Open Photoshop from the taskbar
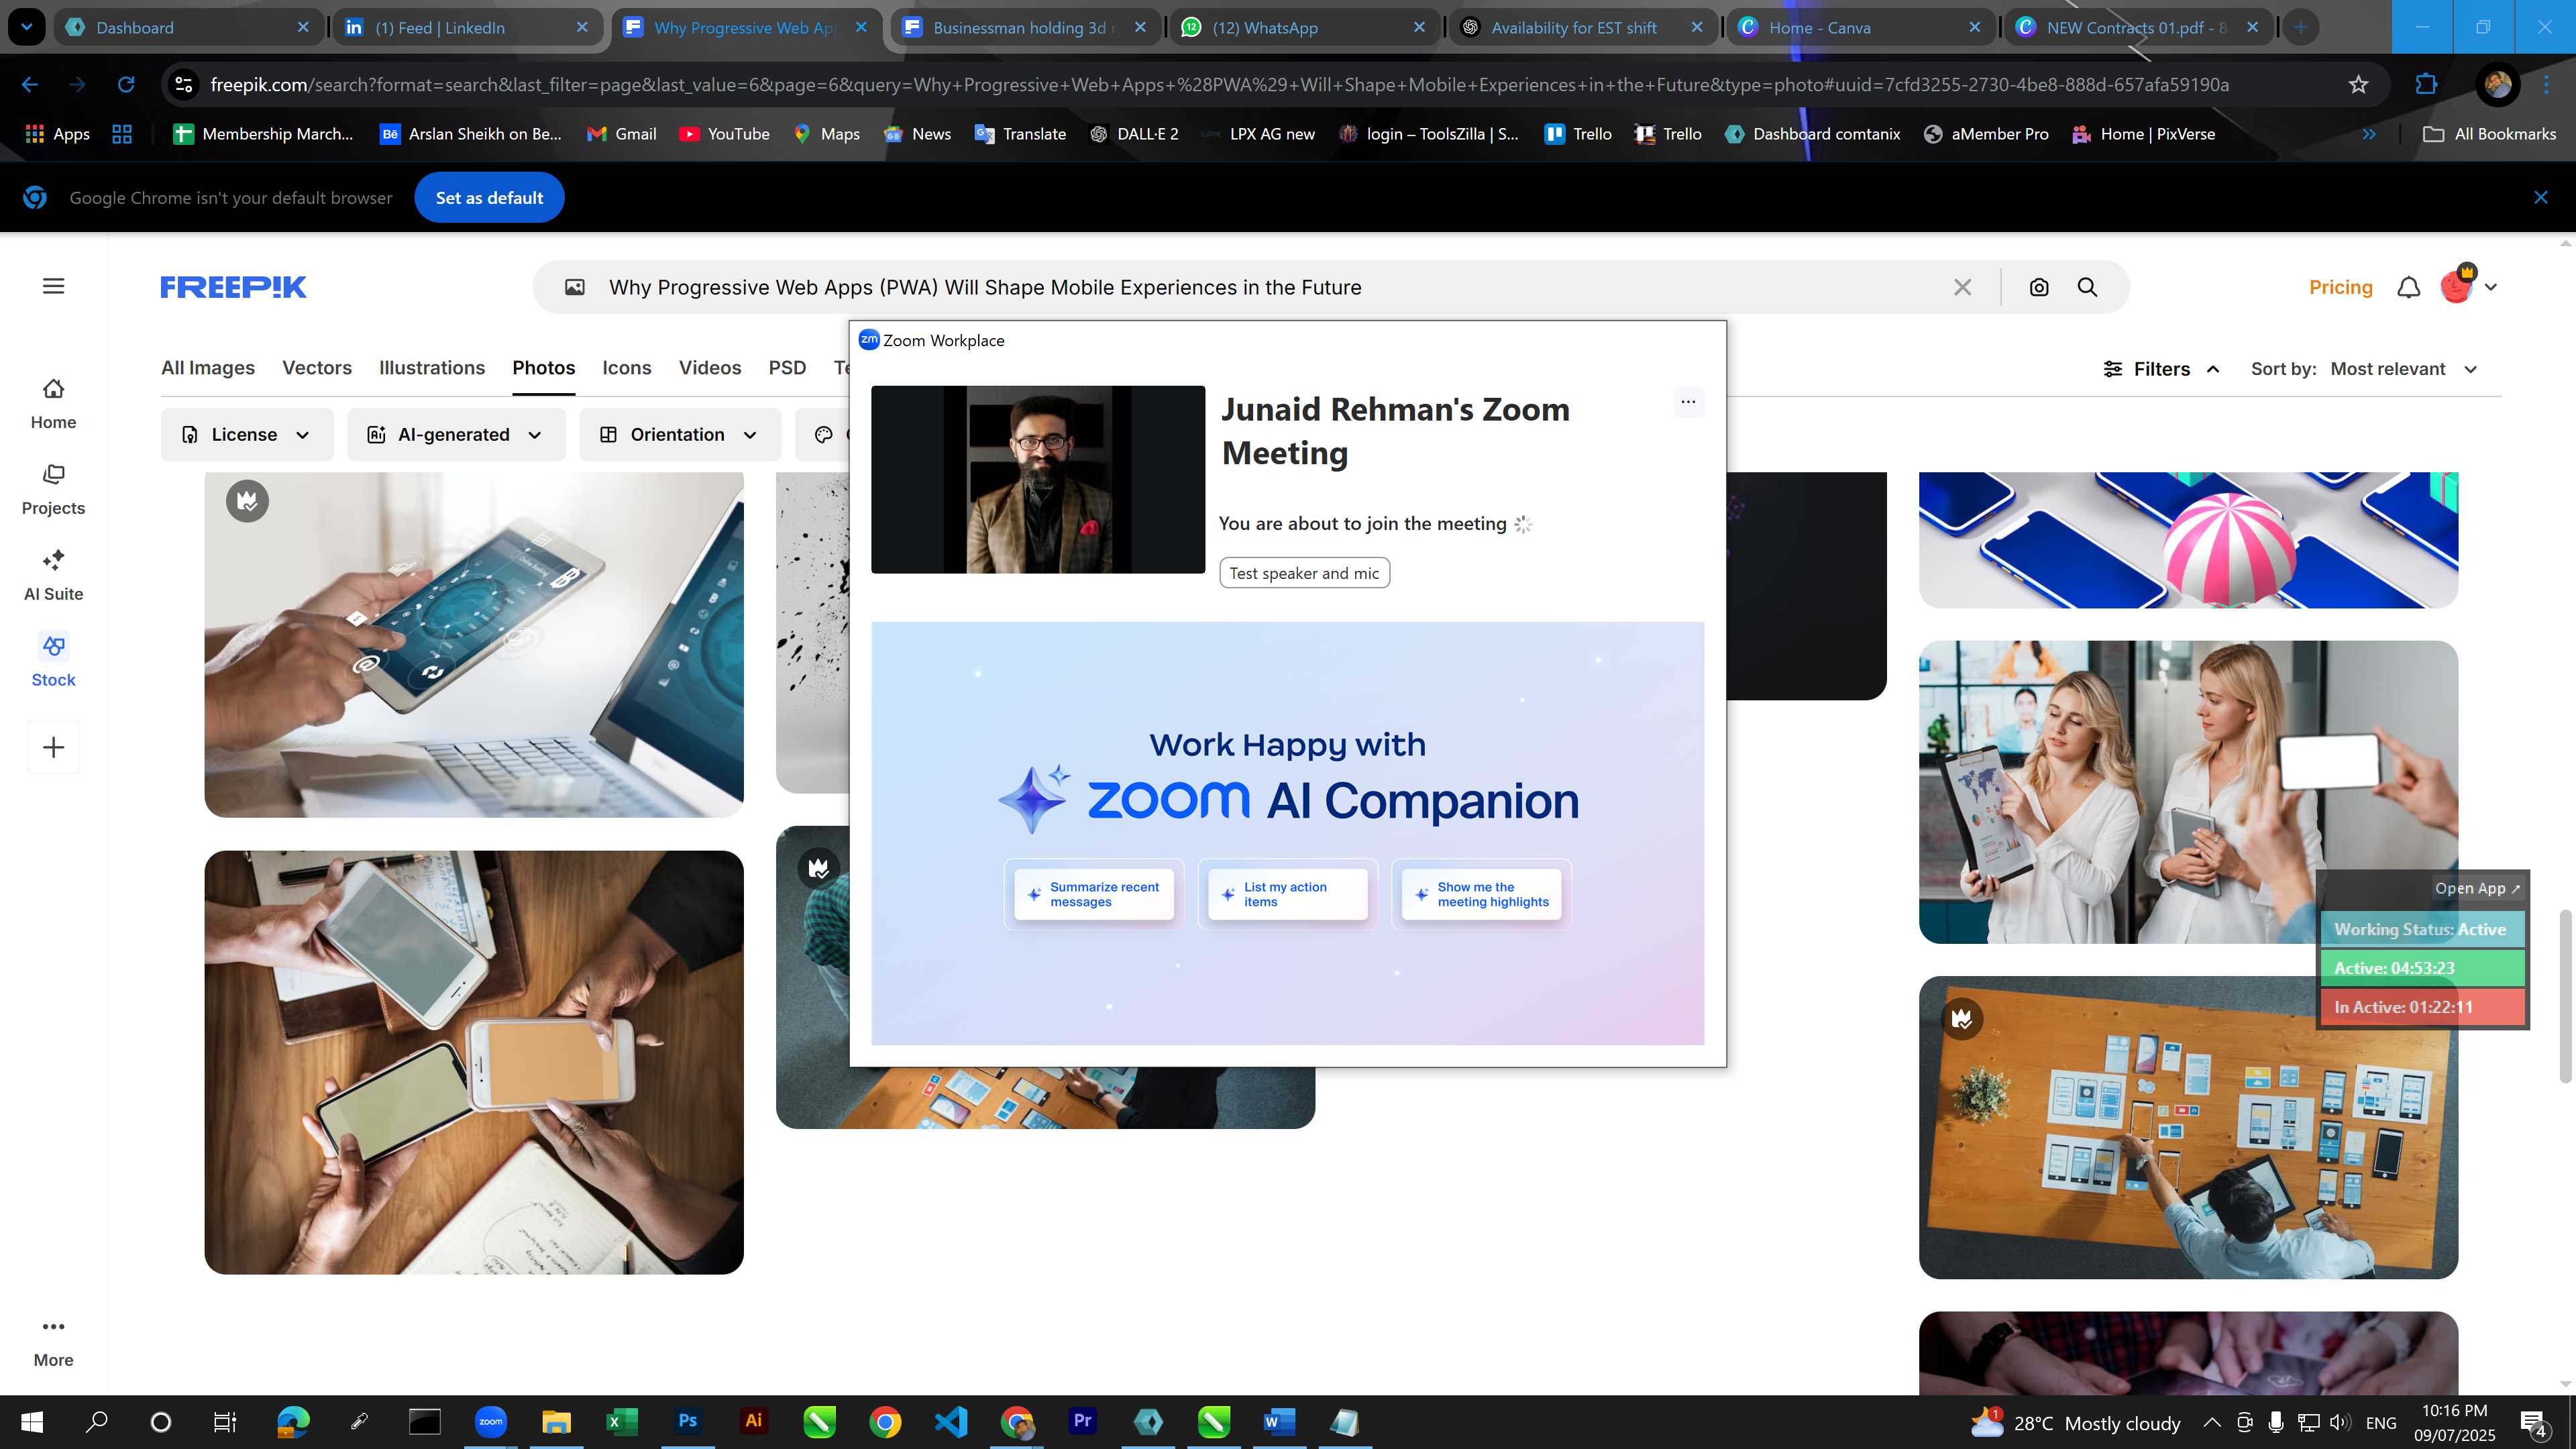The height and width of the screenshot is (1449, 2576). coord(688,1422)
